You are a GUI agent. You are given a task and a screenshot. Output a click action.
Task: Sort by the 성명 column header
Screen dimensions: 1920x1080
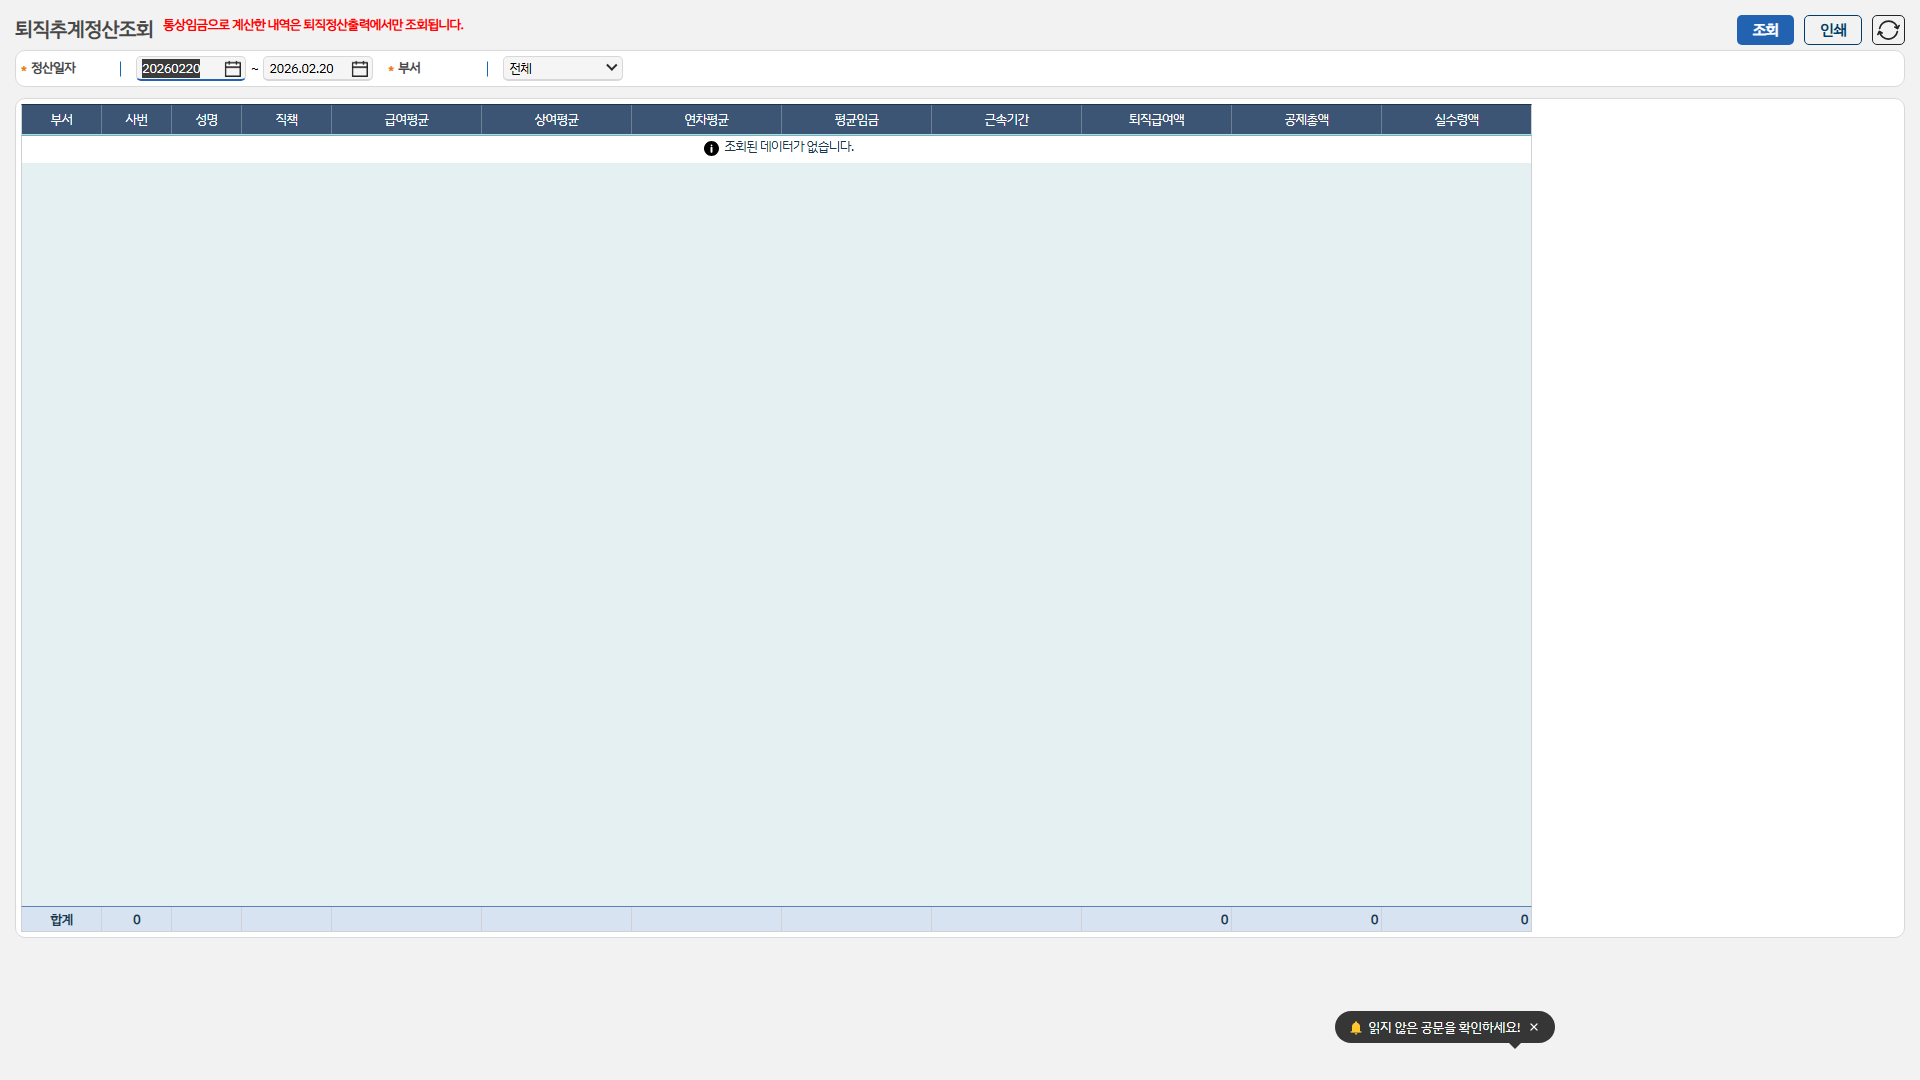click(x=207, y=120)
